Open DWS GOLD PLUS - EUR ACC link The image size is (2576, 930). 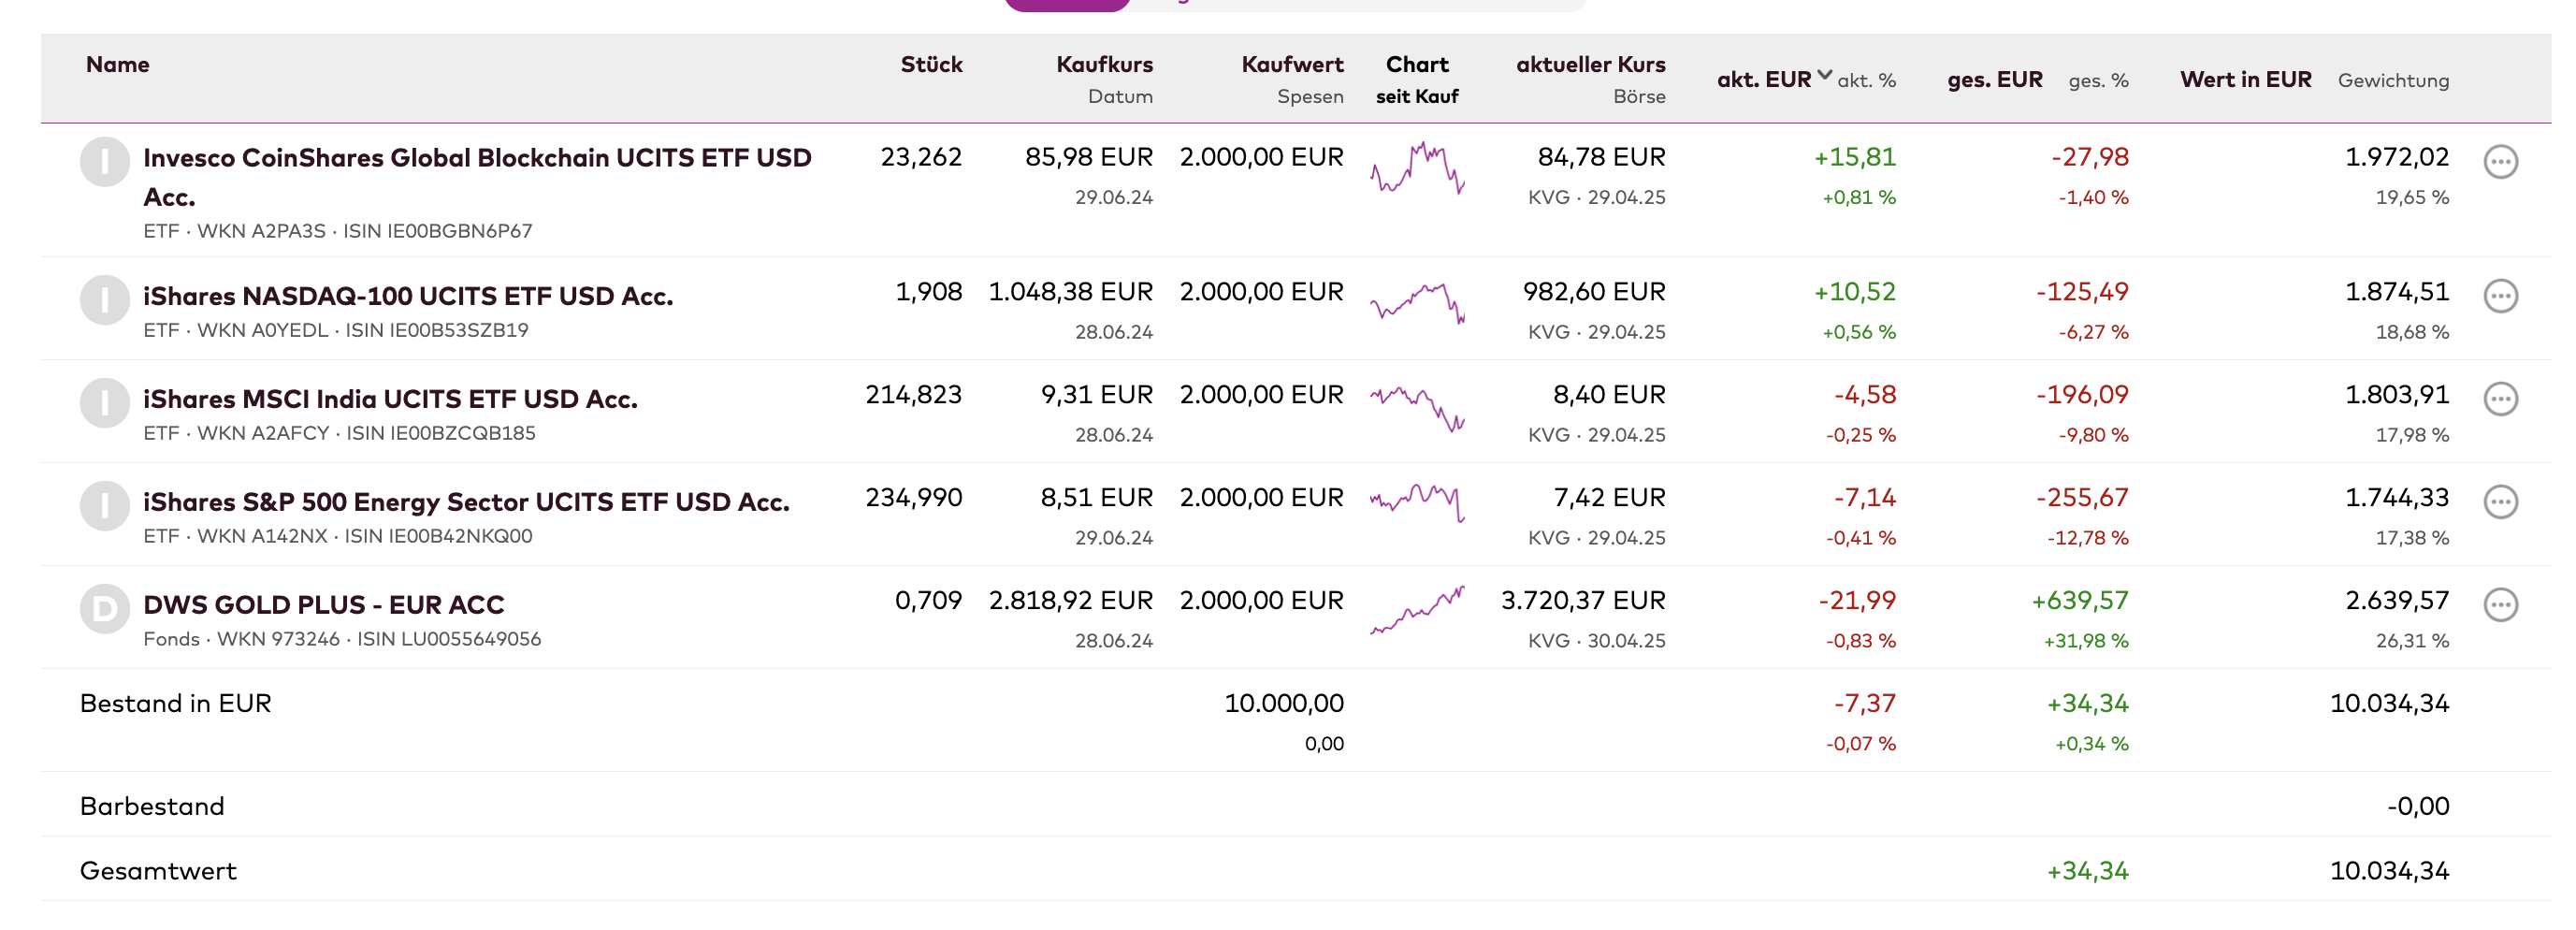pos(323,605)
